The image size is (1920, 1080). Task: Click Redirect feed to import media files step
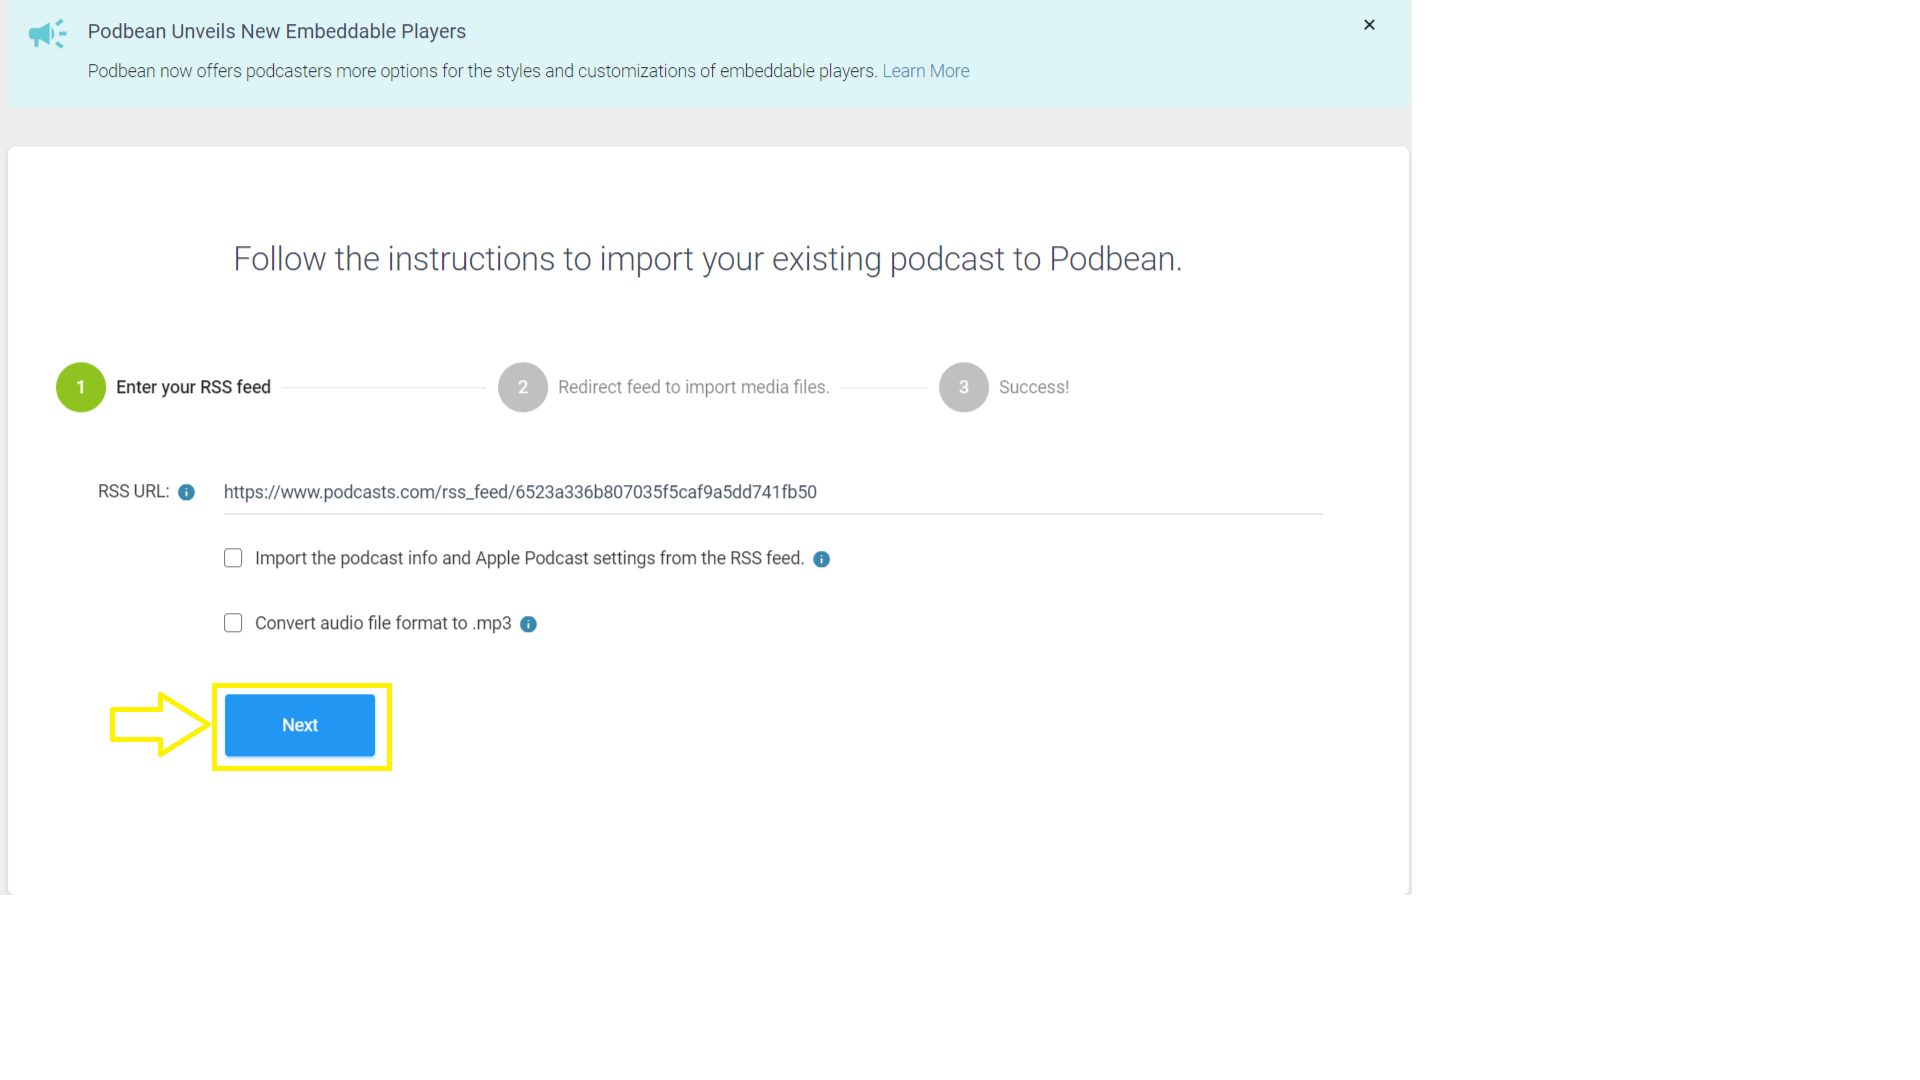(694, 387)
